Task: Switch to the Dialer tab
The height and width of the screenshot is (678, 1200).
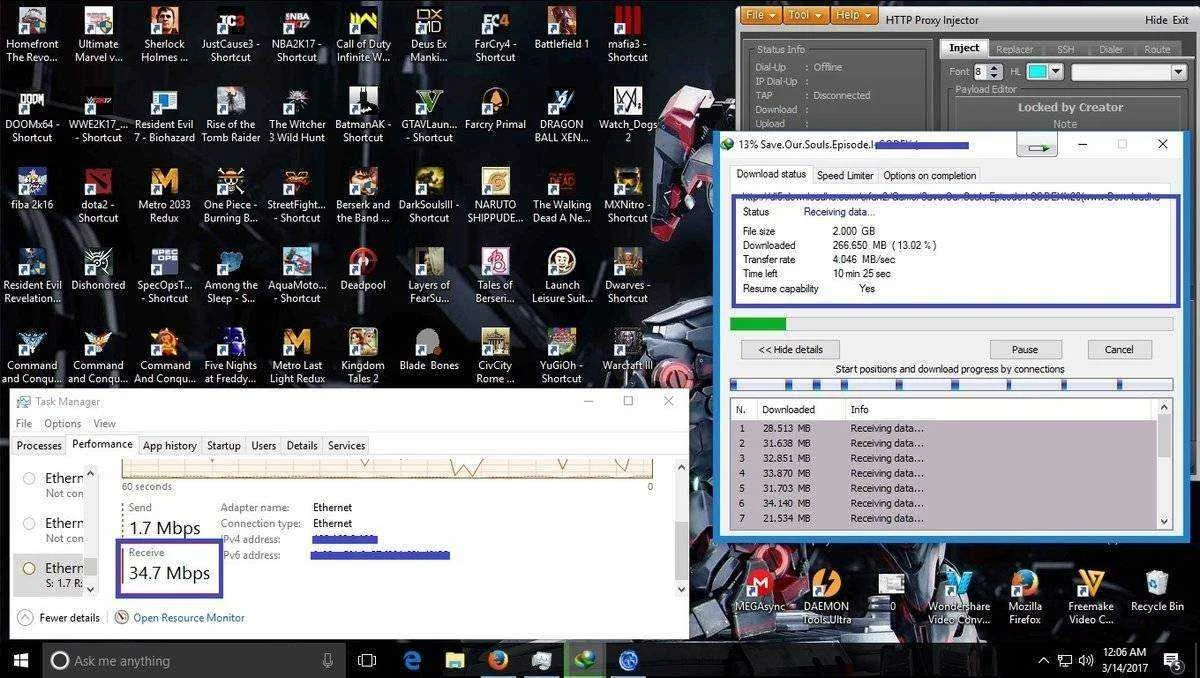Action: (x=1111, y=49)
